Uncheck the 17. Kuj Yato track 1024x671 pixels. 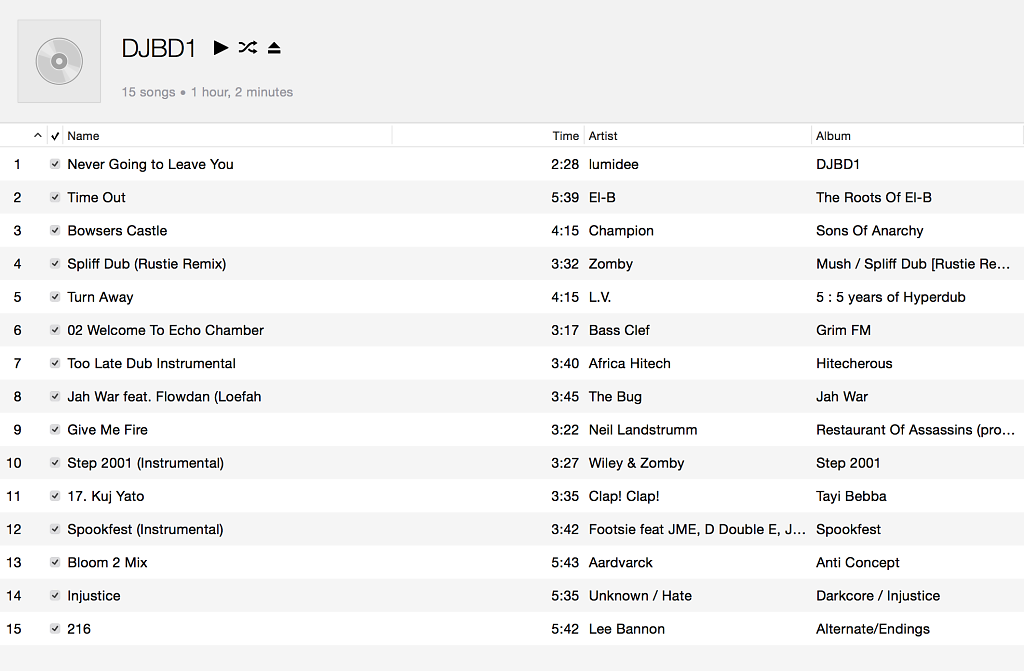point(55,496)
